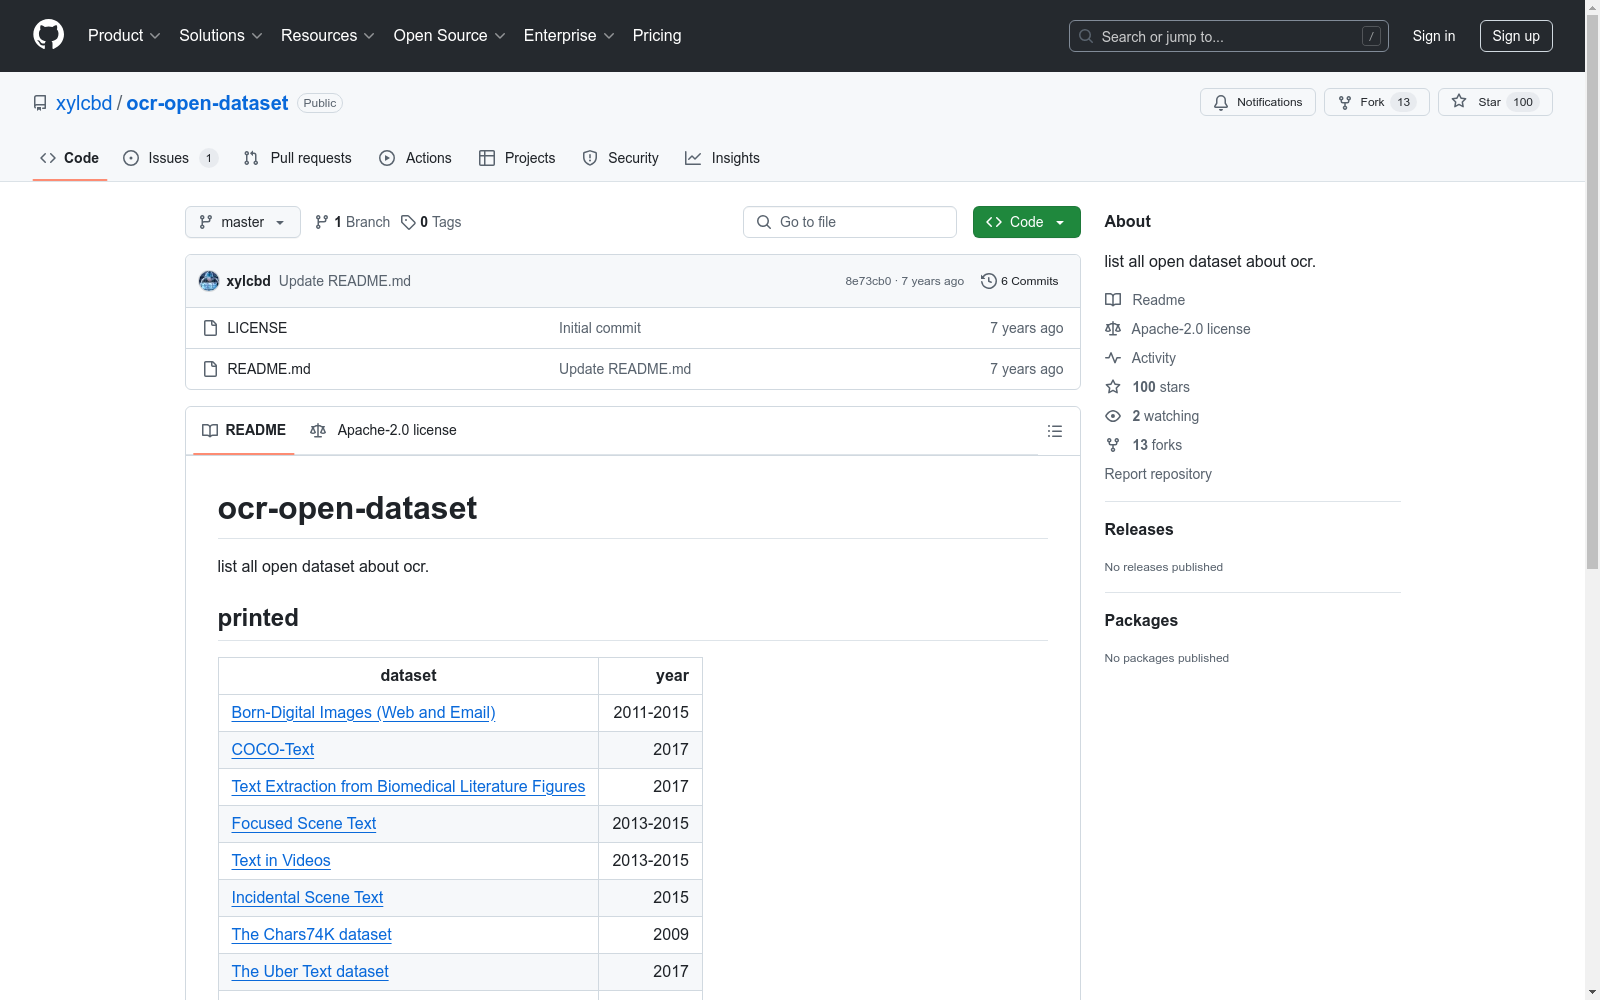Open The Uber Text dataset link
Viewport: 1600px width, 1000px height.
click(x=310, y=972)
